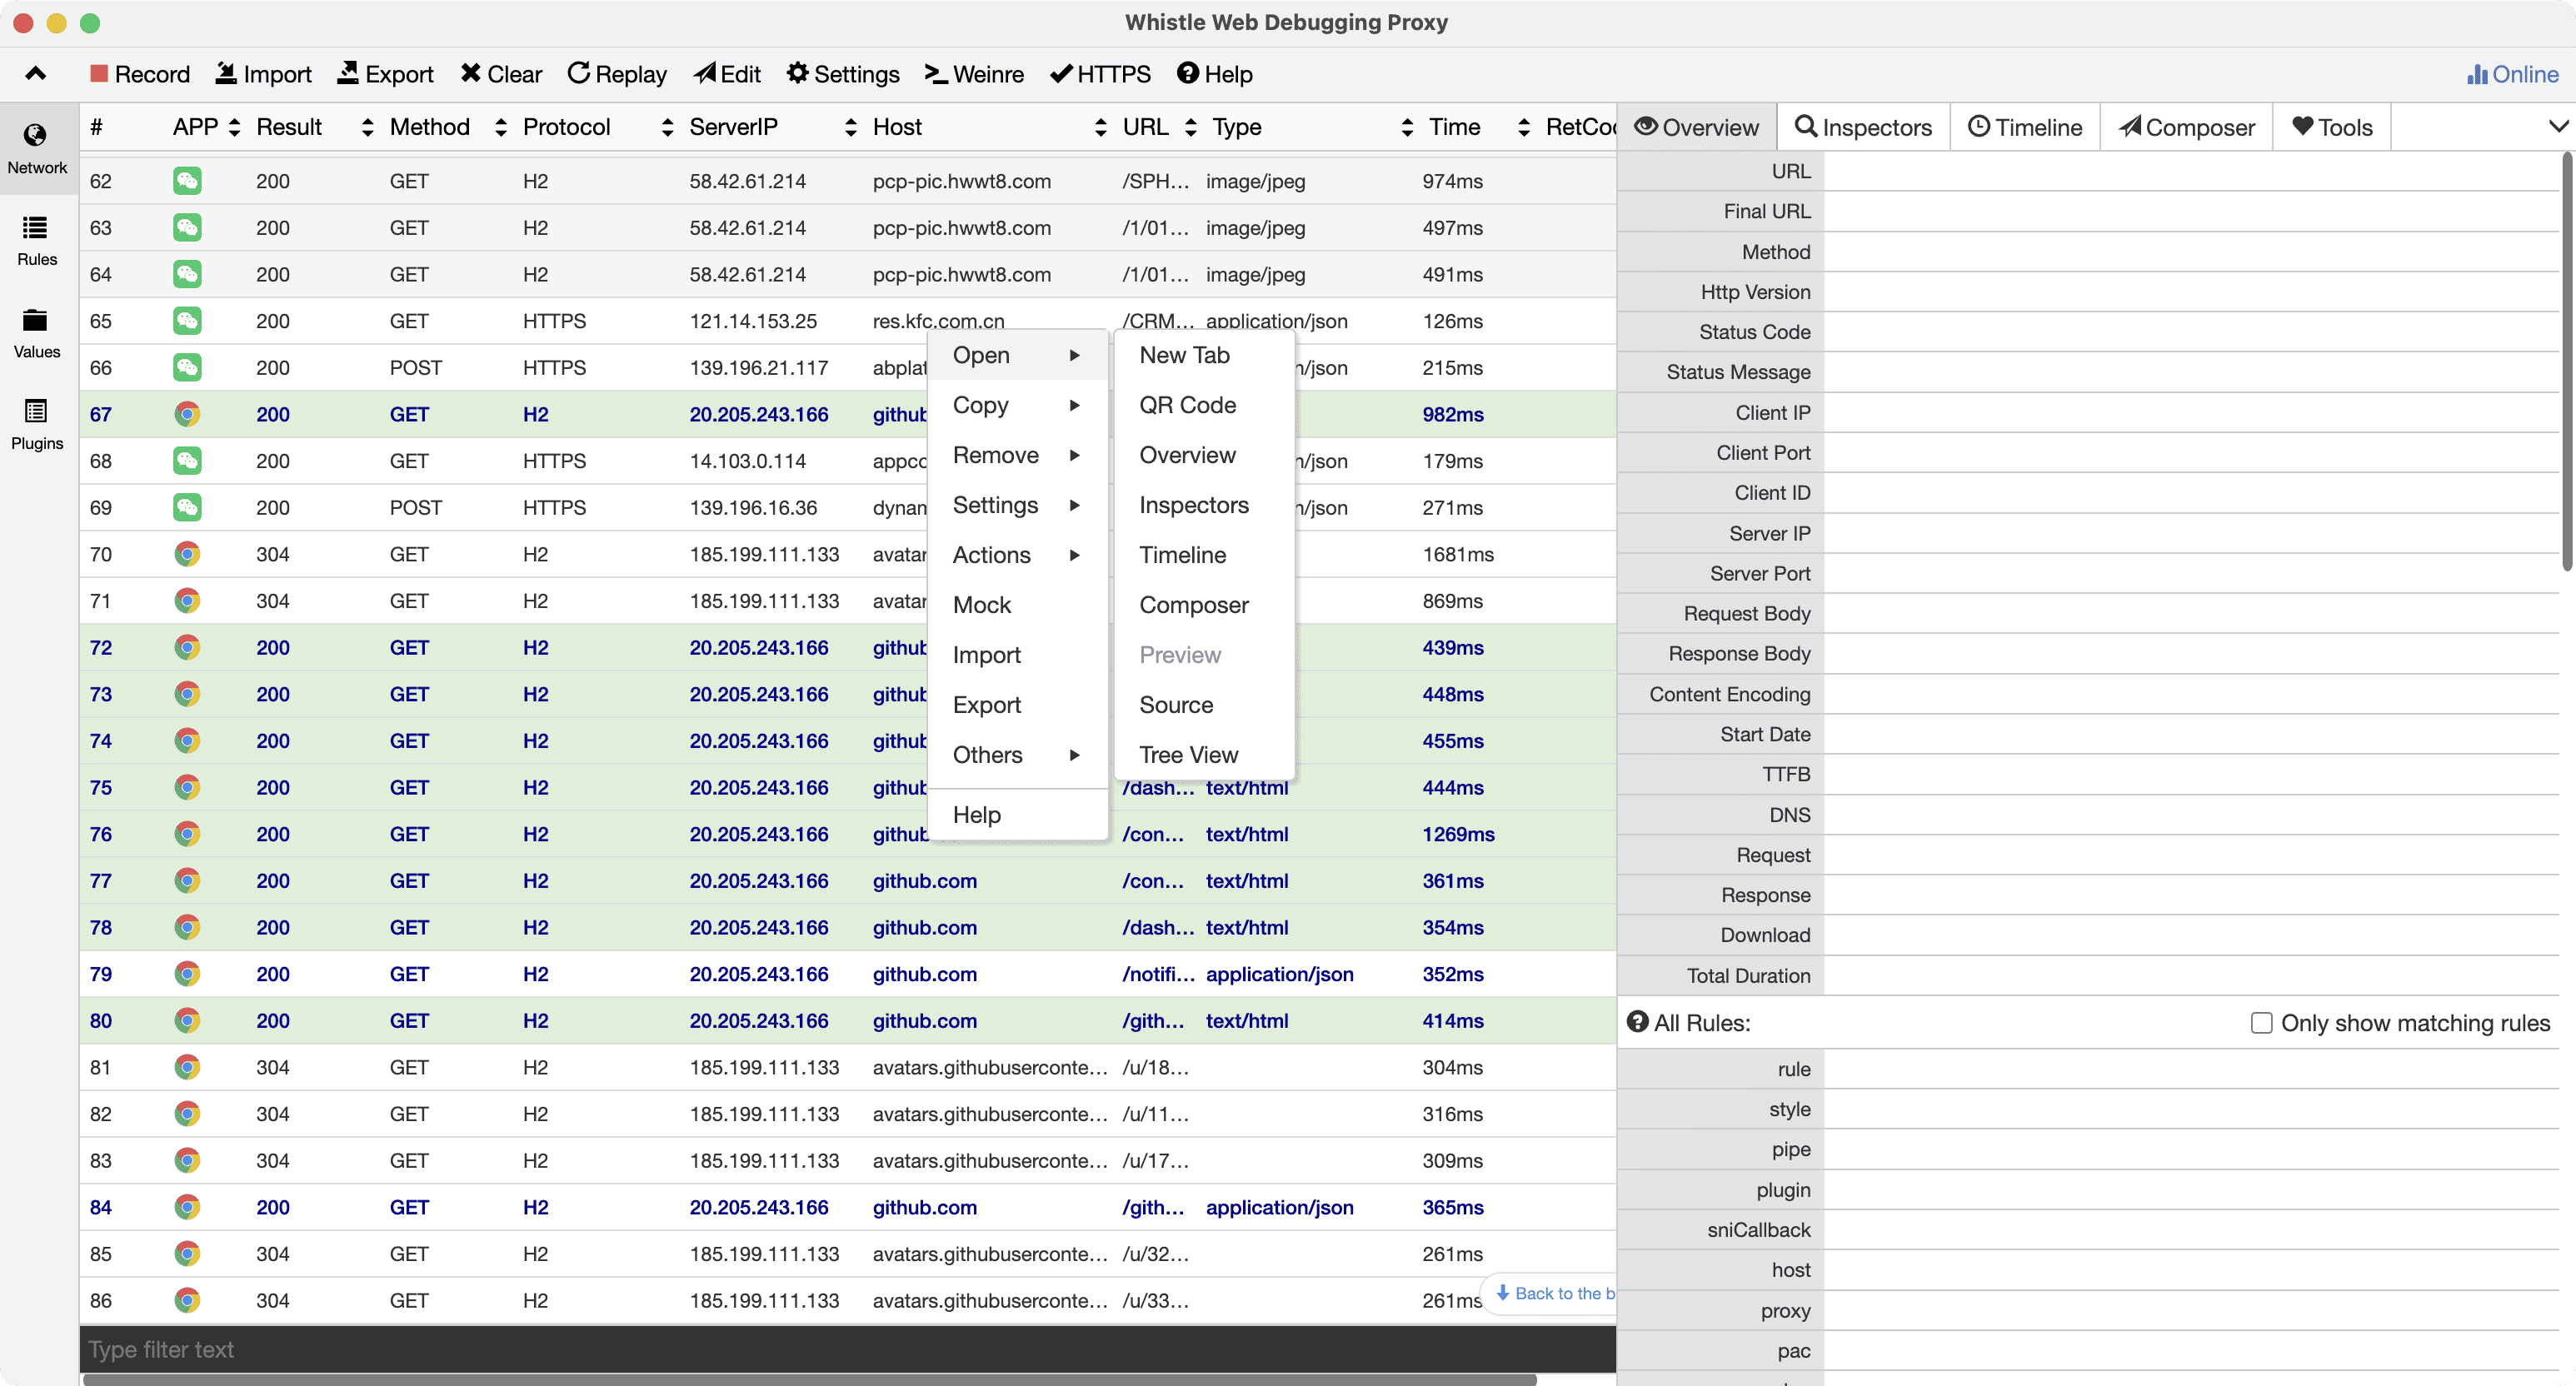Select the Overview tab
The image size is (2576, 1386).
(x=1697, y=127)
